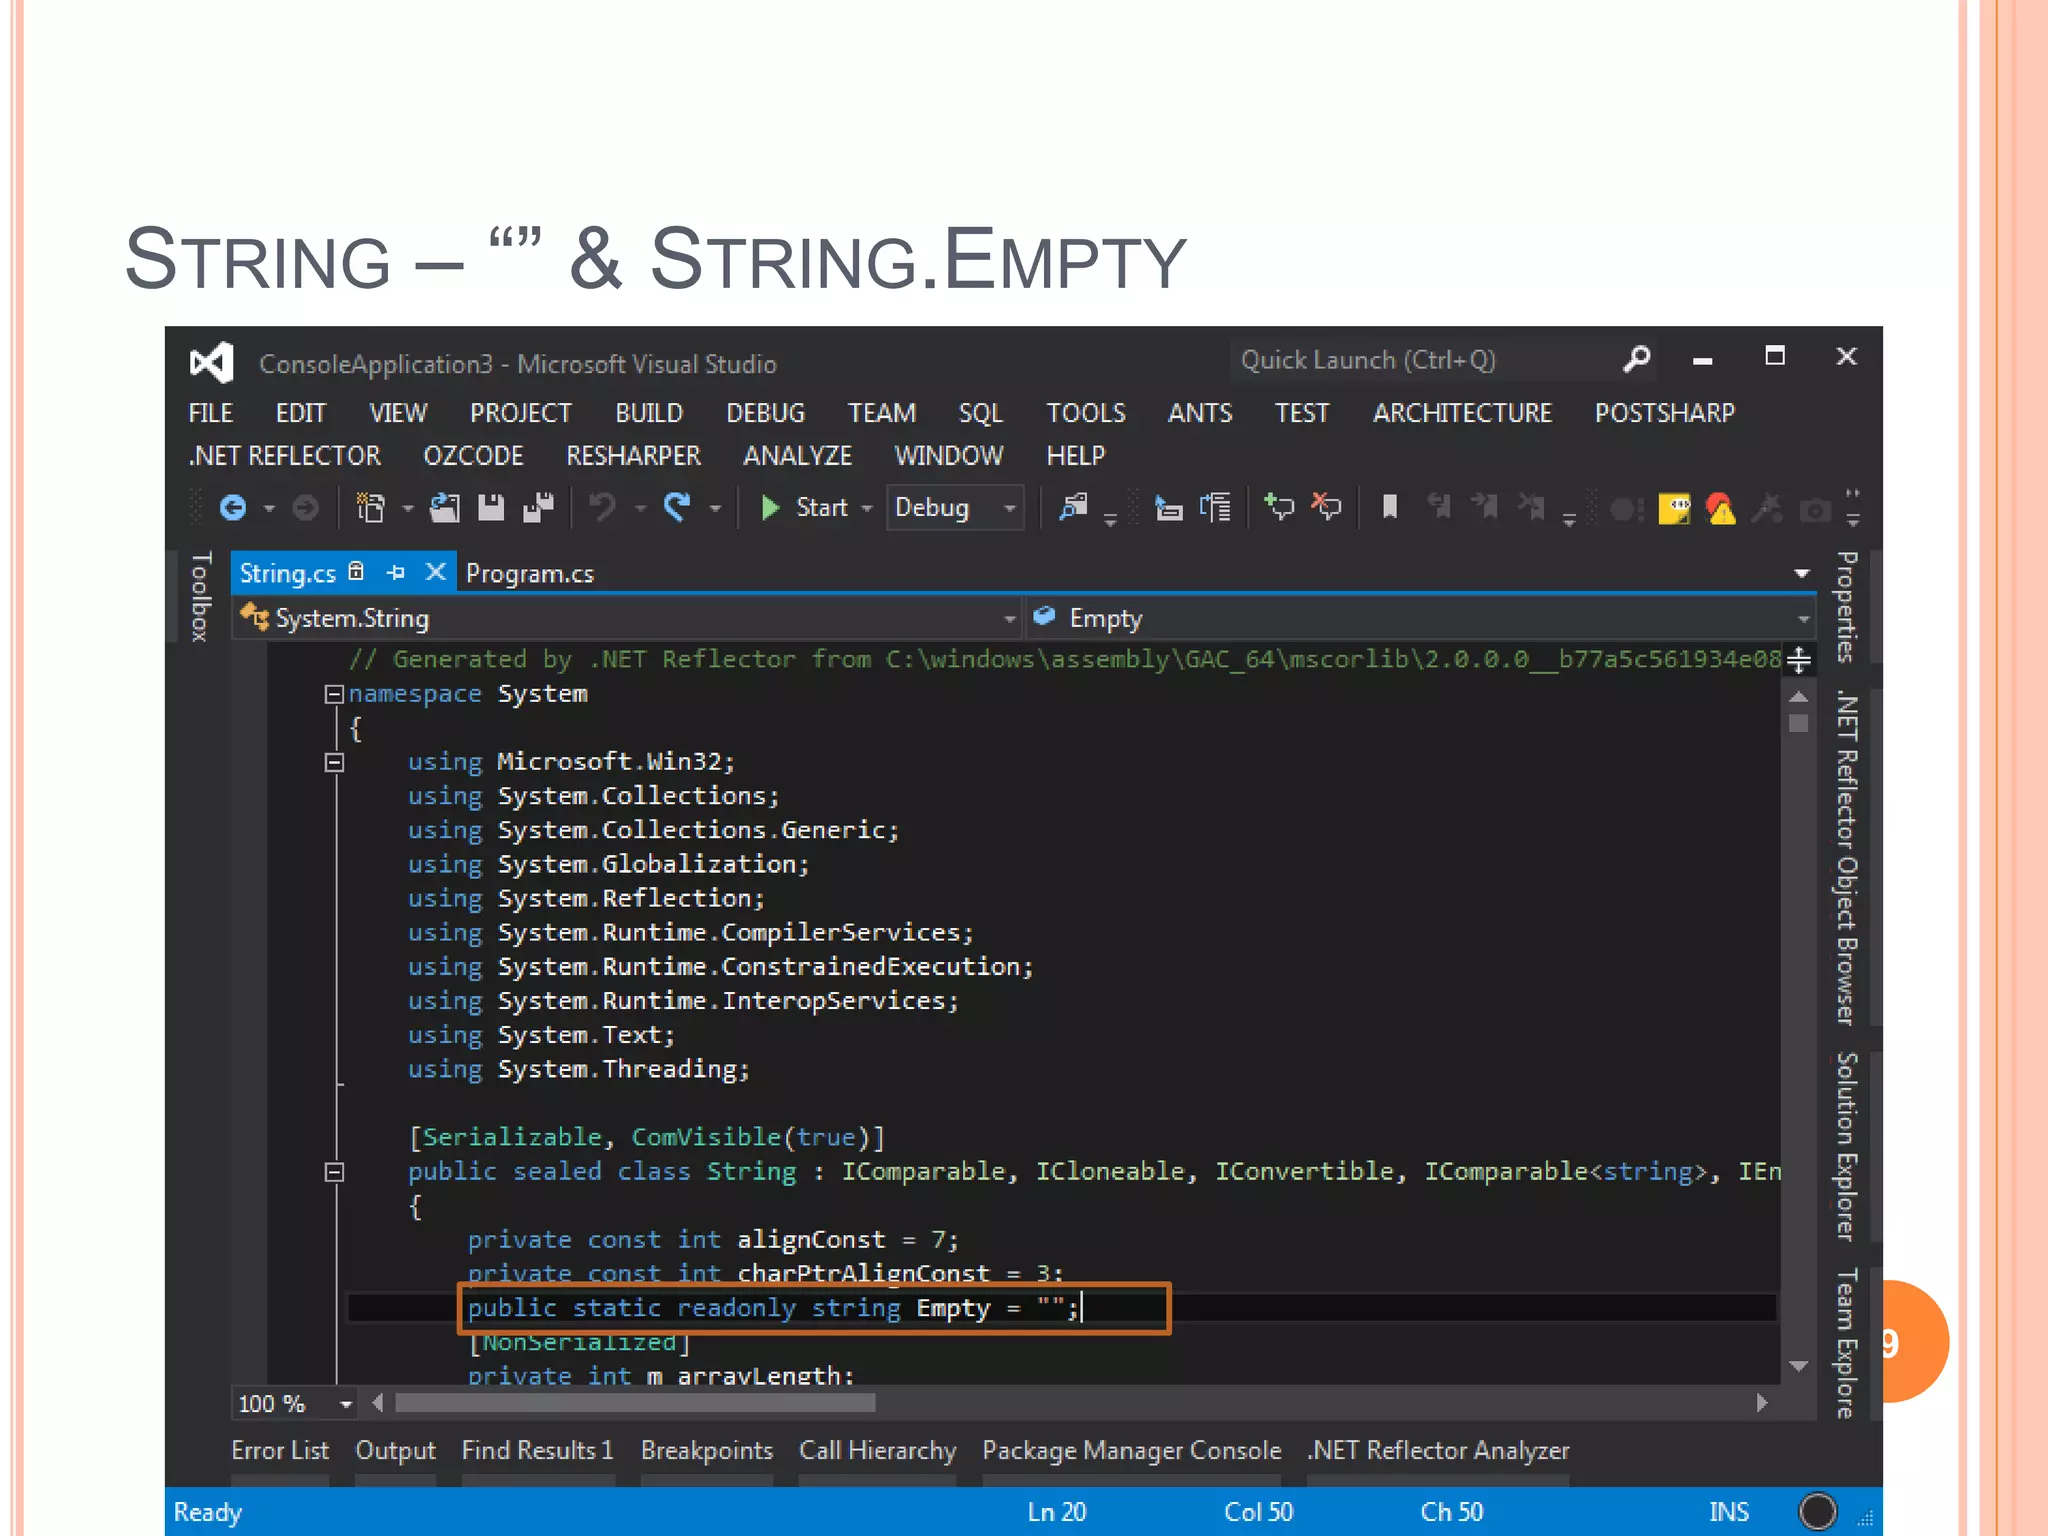Collapse the using directives region
Screen dimensions: 2048x1536
(x=334, y=763)
